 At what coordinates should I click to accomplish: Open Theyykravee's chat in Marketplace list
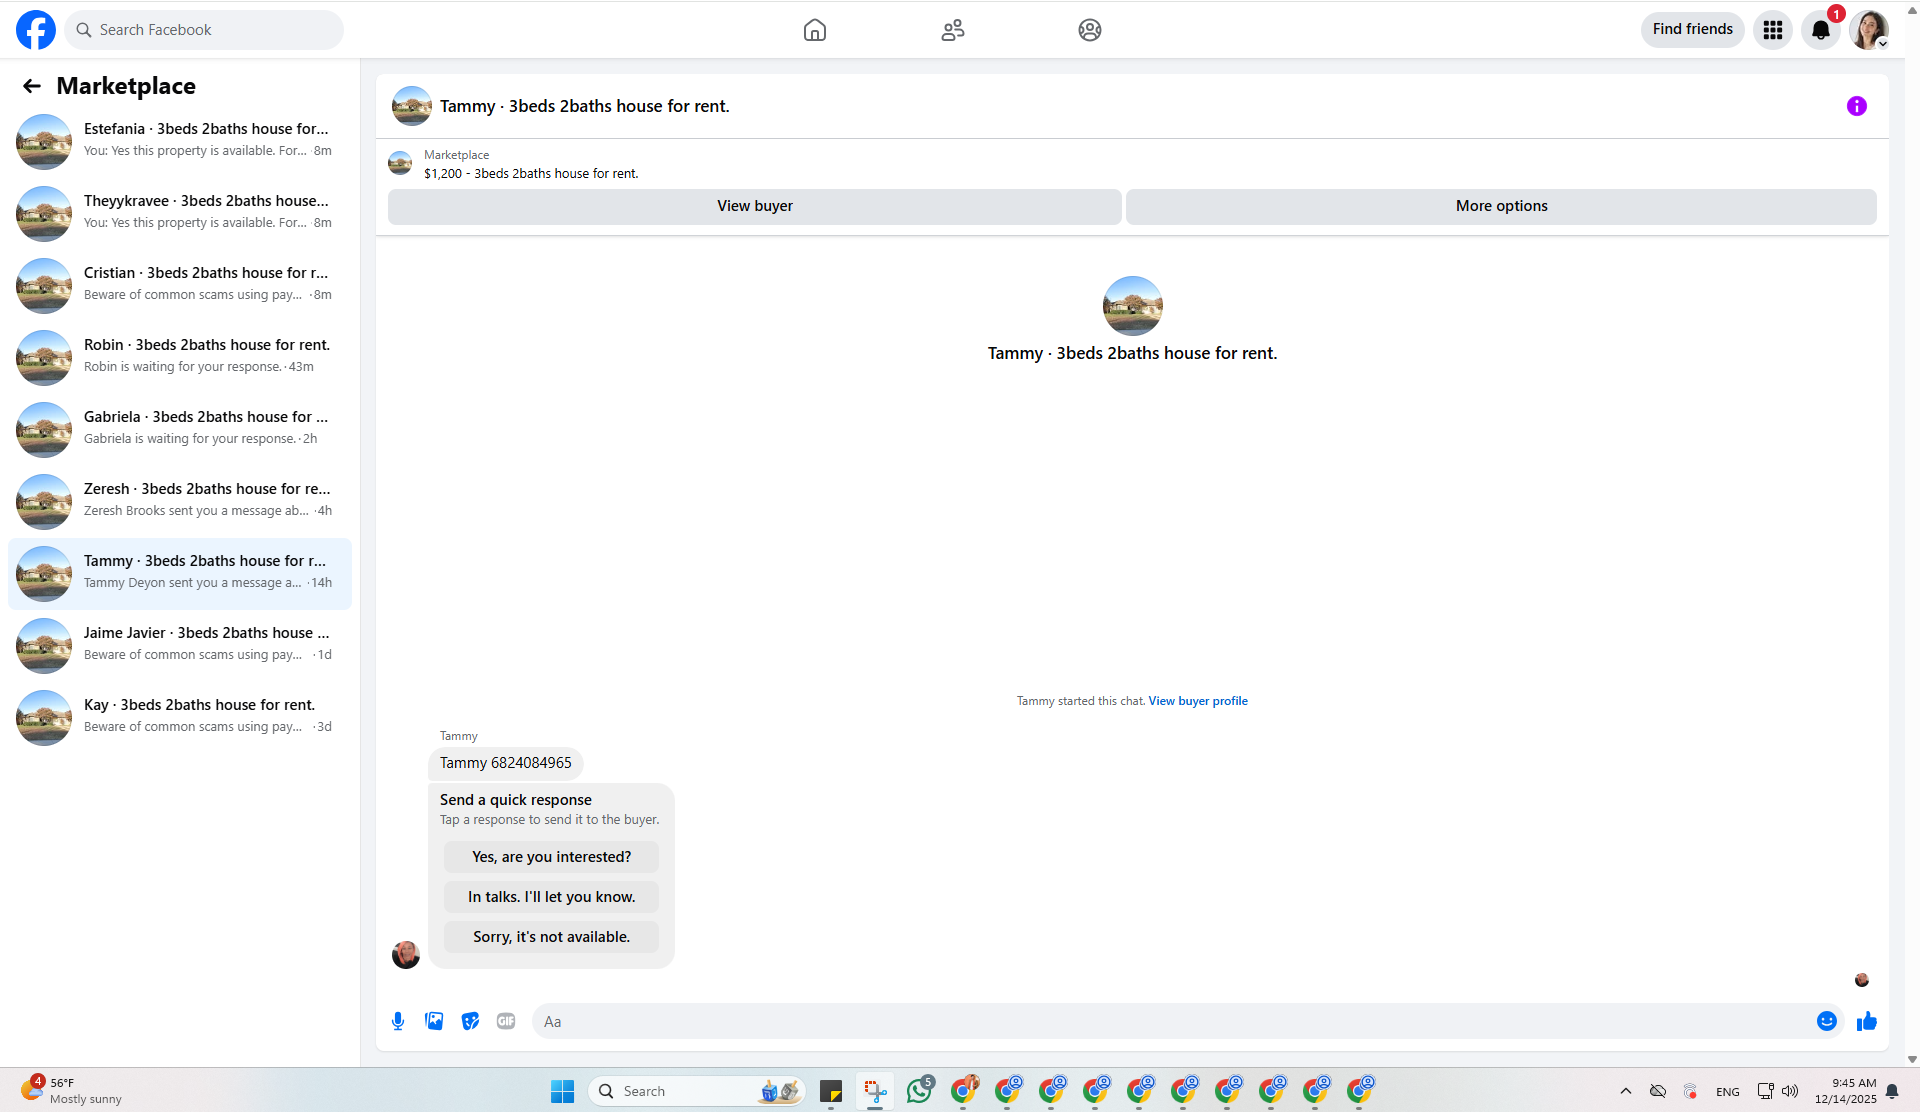click(x=180, y=213)
